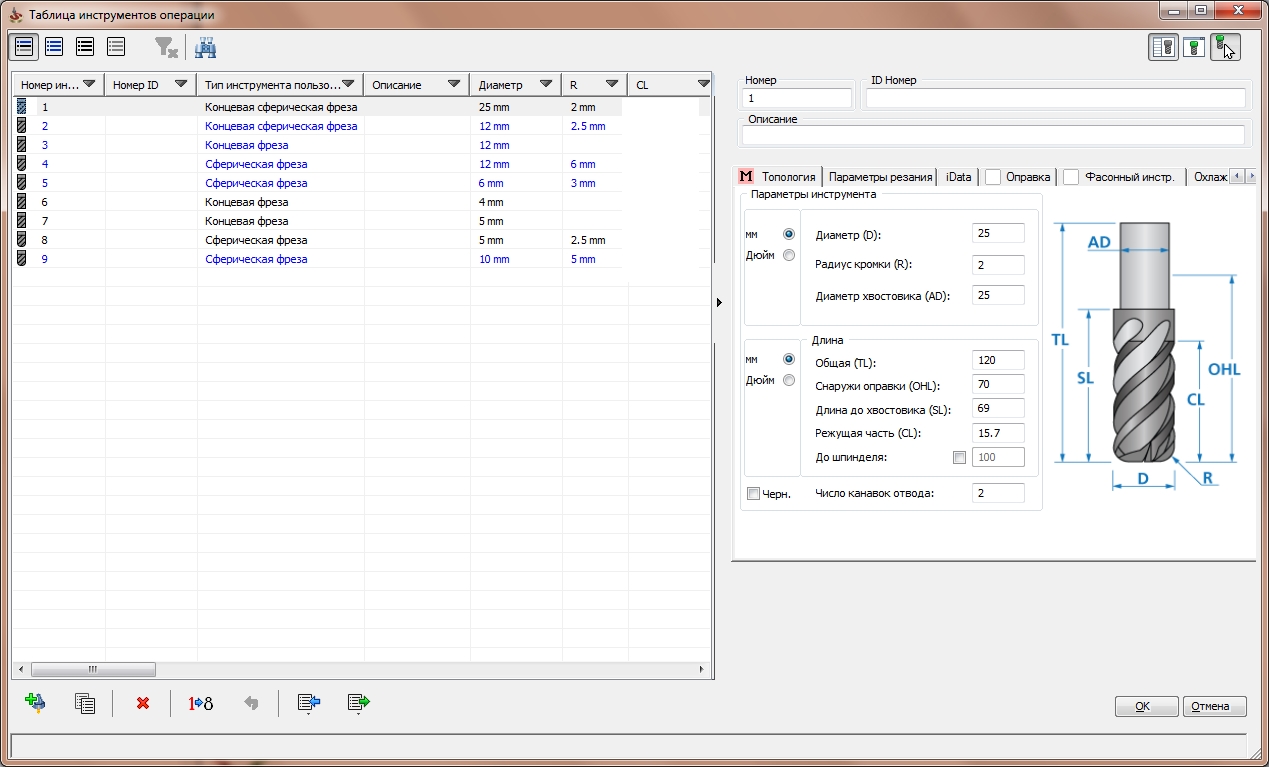Click the clear filter icon

[166, 47]
